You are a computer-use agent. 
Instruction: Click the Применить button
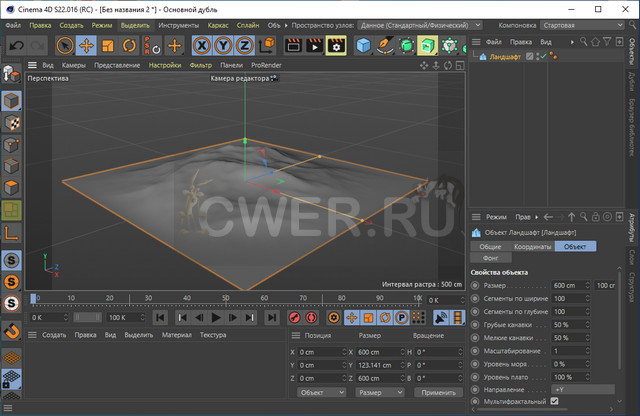coord(437,393)
